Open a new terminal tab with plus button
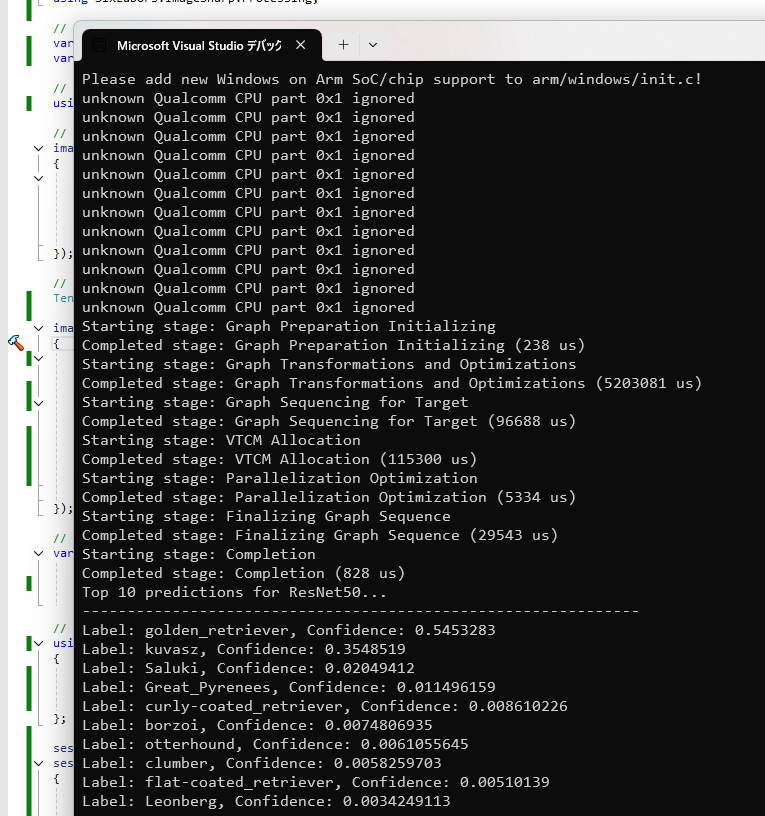765x816 pixels. click(x=343, y=45)
